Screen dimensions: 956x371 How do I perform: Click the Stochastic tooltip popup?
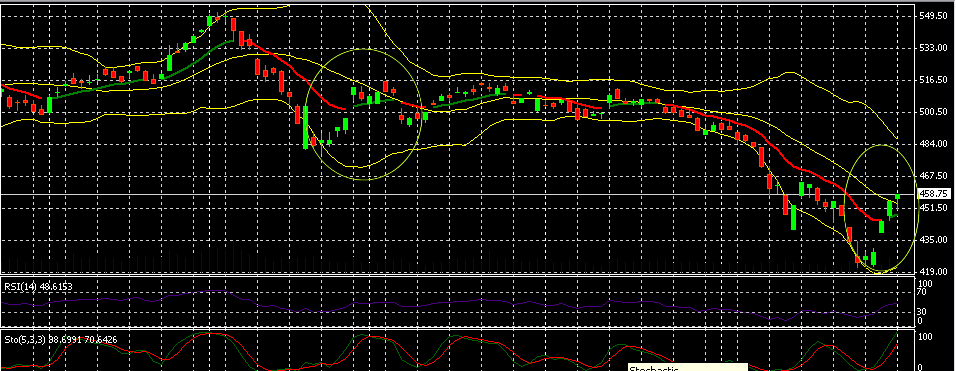[x=688, y=367]
